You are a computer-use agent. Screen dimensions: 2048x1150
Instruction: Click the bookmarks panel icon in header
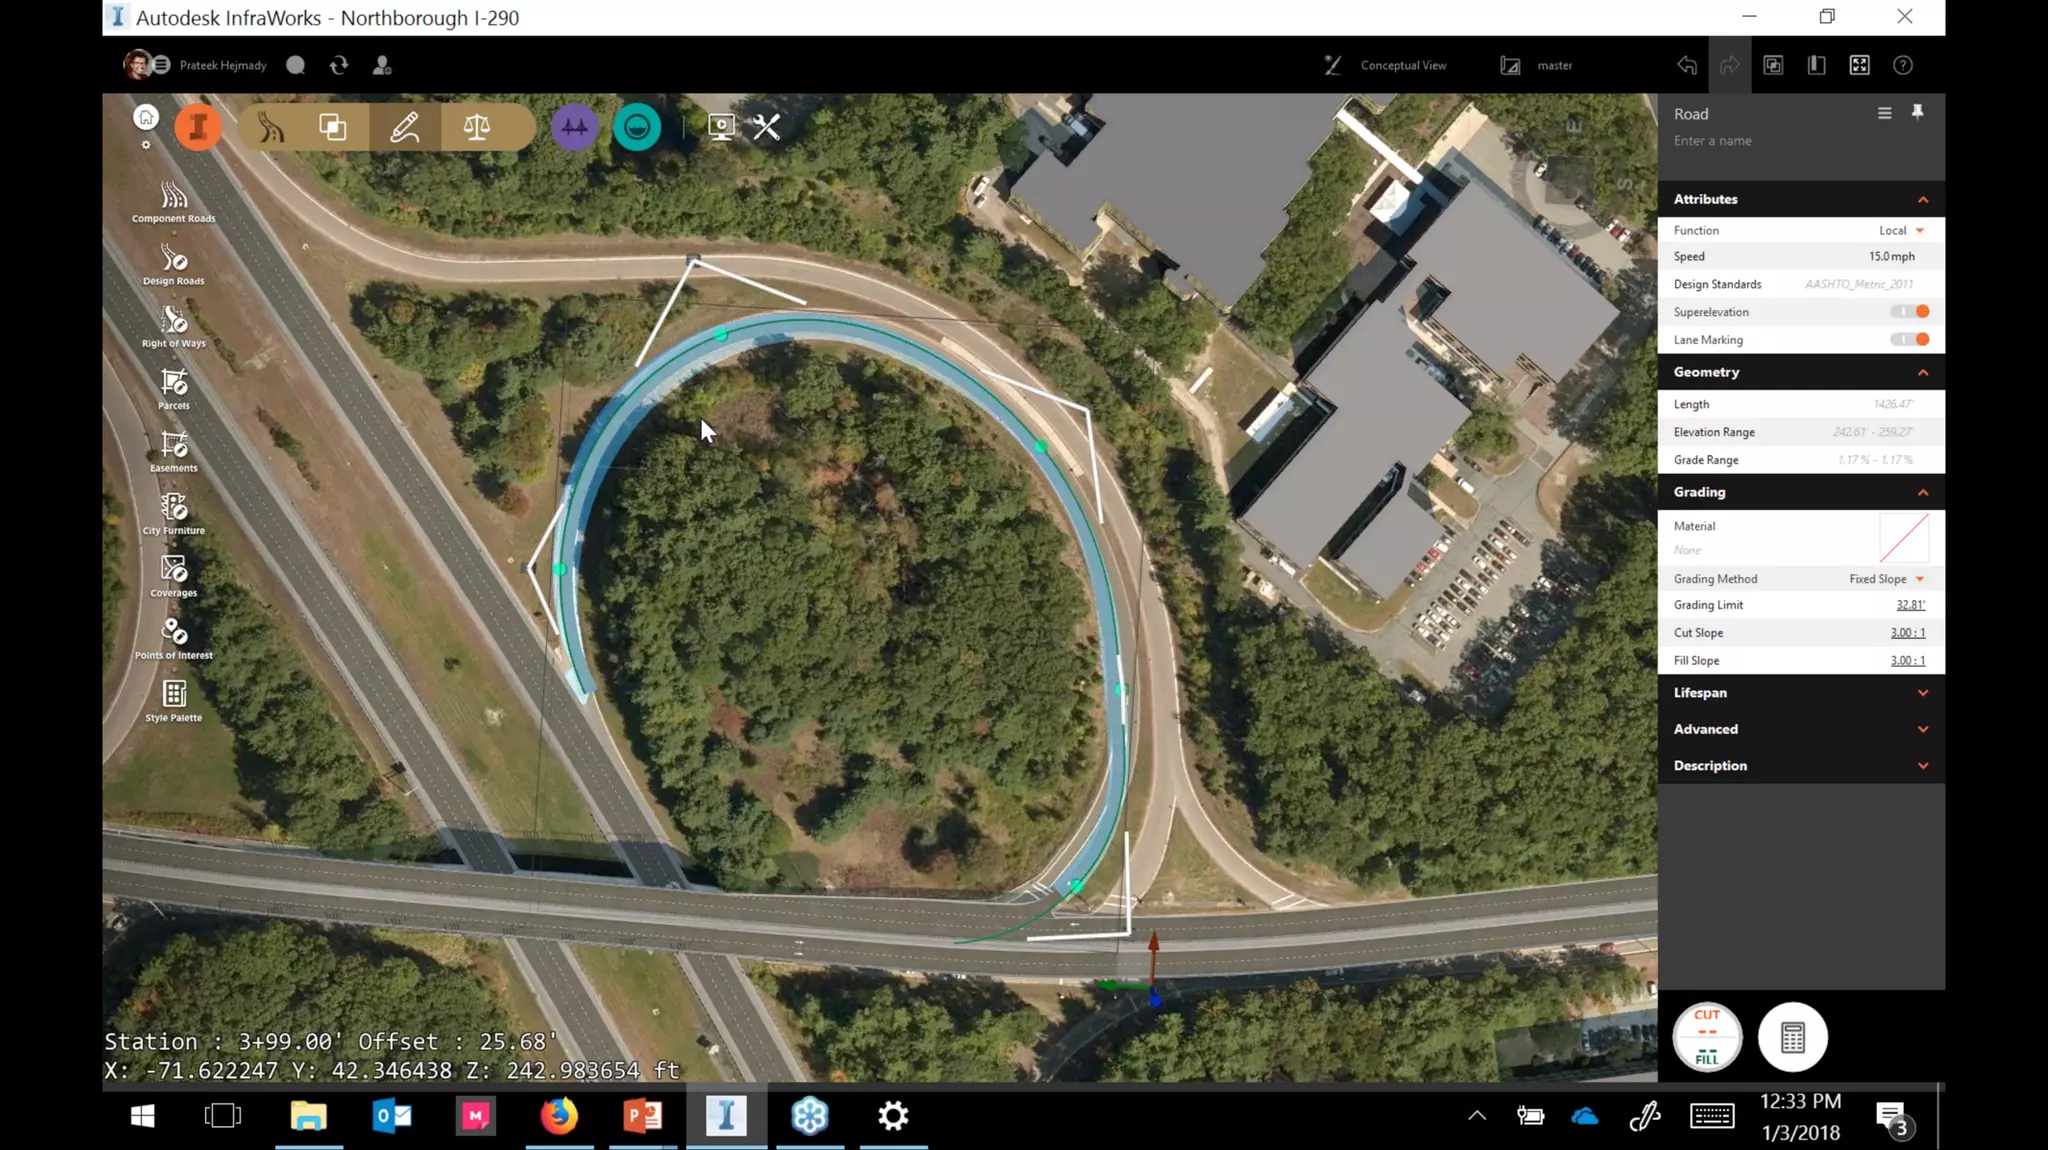[x=1816, y=65]
